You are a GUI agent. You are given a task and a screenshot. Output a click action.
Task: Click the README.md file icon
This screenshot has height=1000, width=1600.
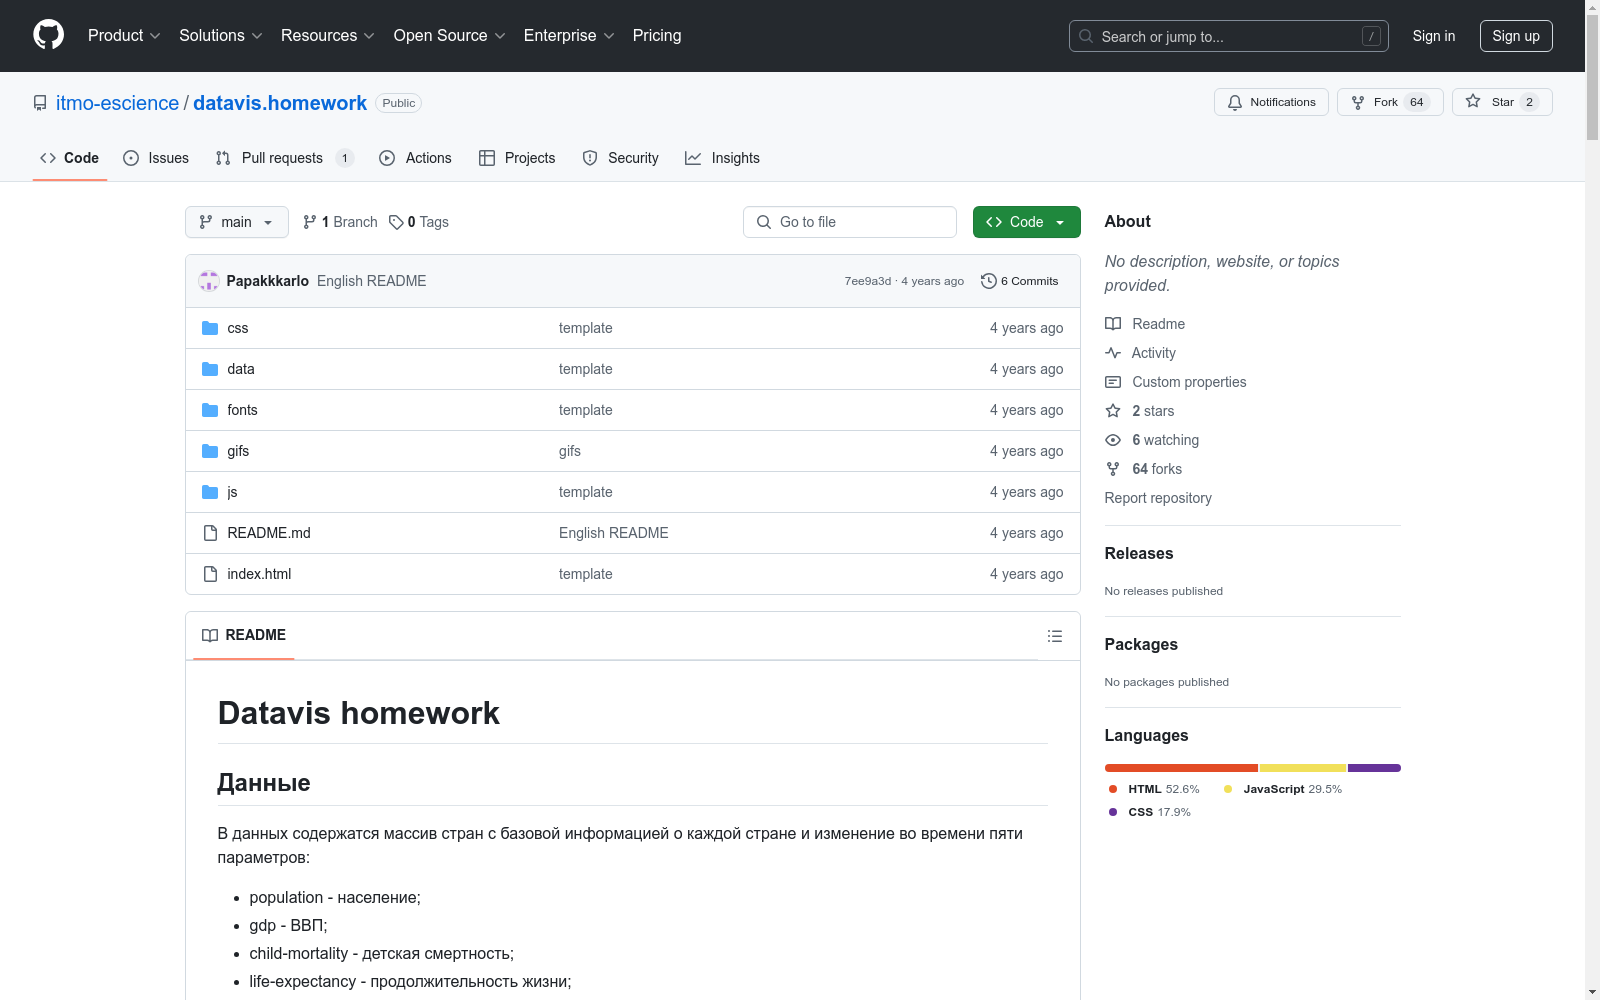coord(210,533)
